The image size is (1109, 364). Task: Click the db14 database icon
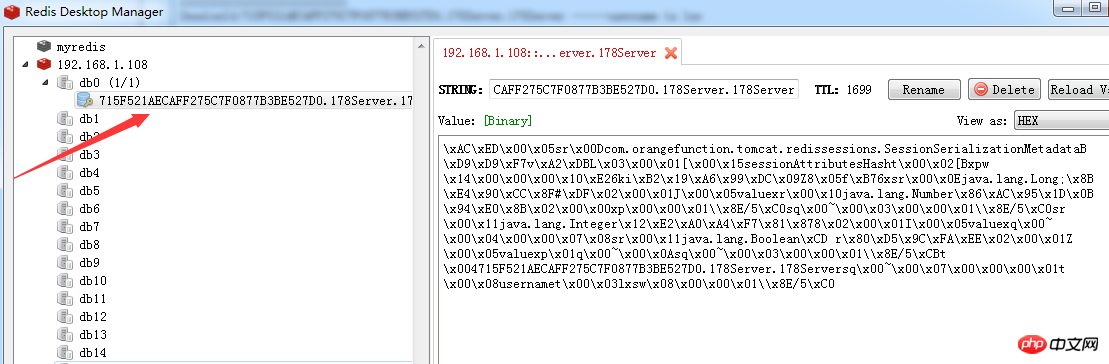[65, 352]
